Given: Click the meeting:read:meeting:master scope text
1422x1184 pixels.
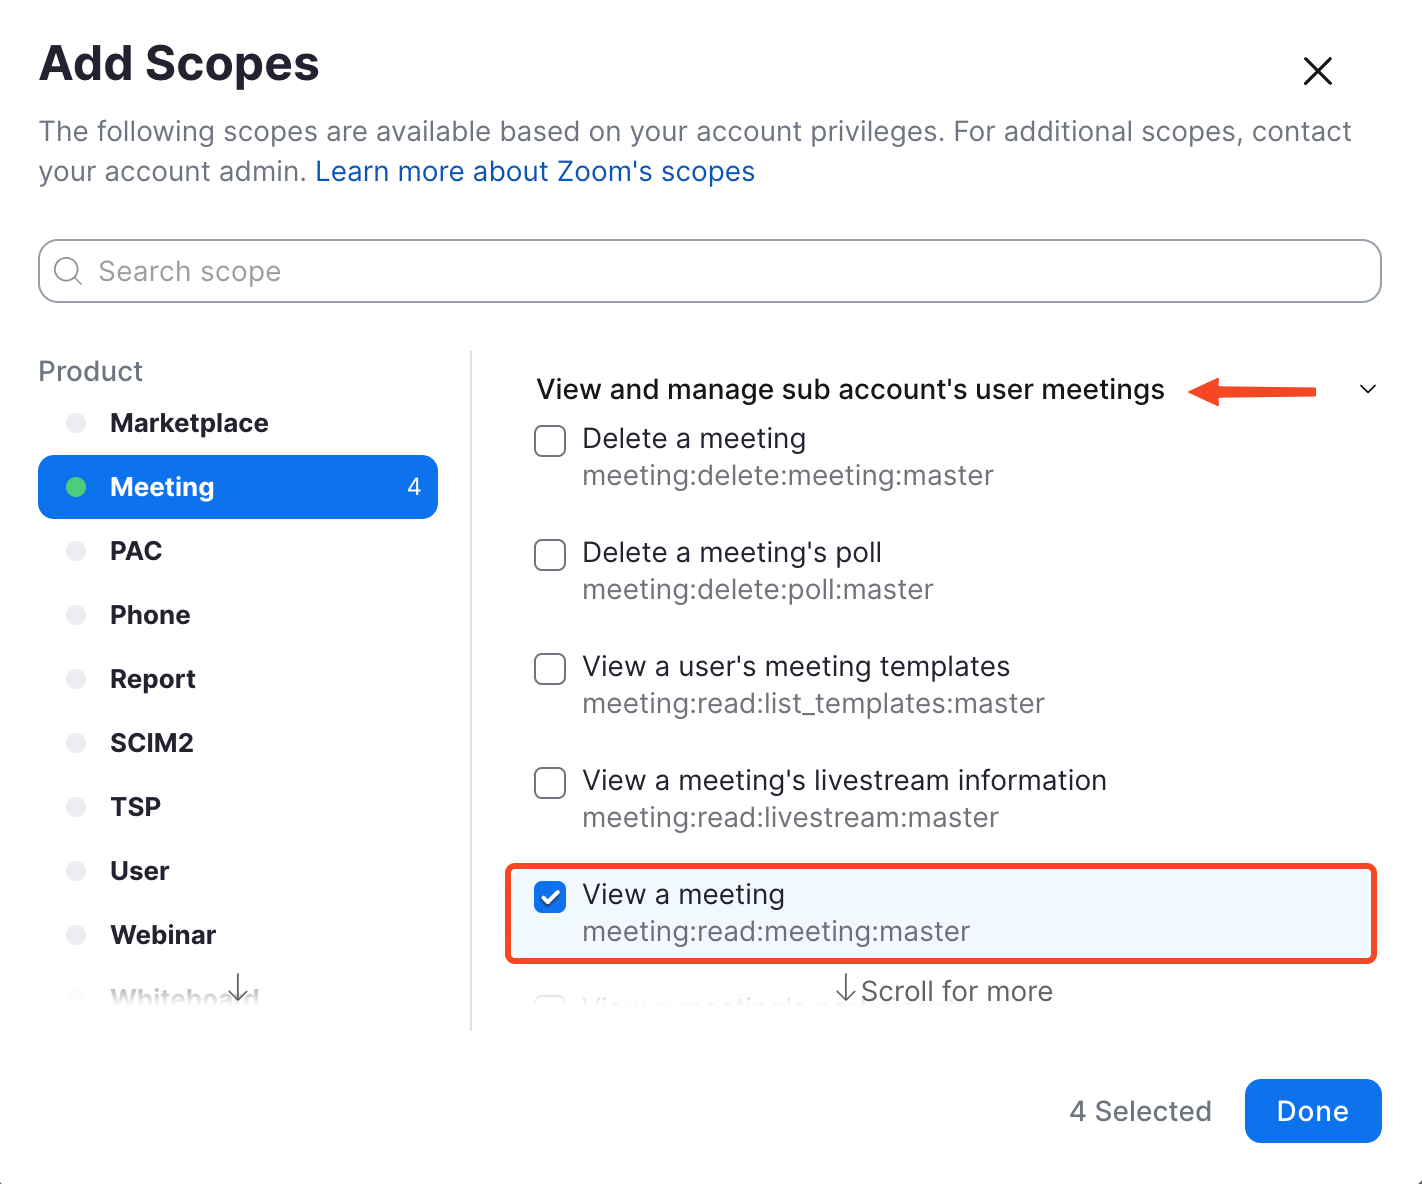Looking at the screenshot, I should click(776, 932).
